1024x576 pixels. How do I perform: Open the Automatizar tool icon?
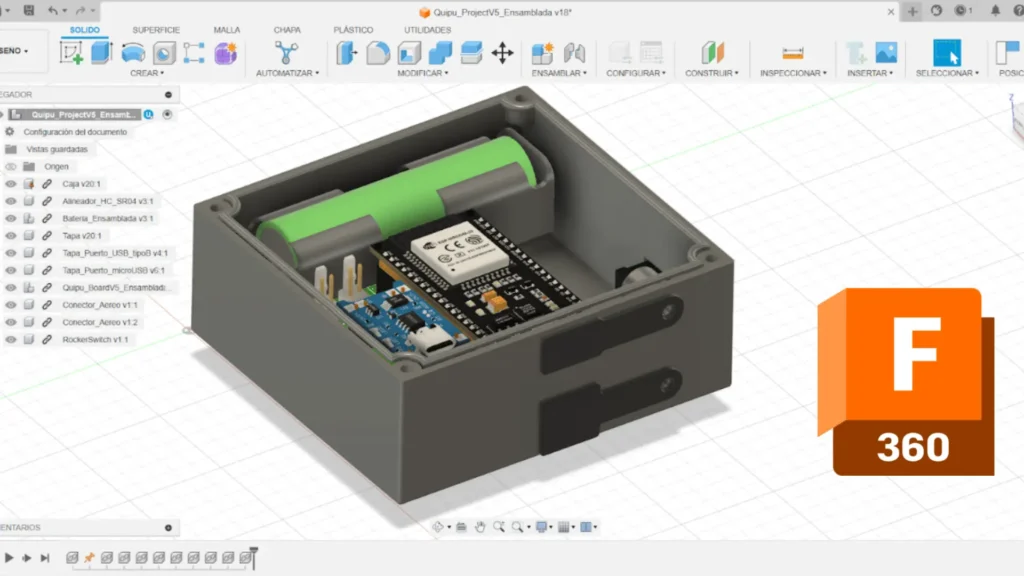tap(287, 53)
